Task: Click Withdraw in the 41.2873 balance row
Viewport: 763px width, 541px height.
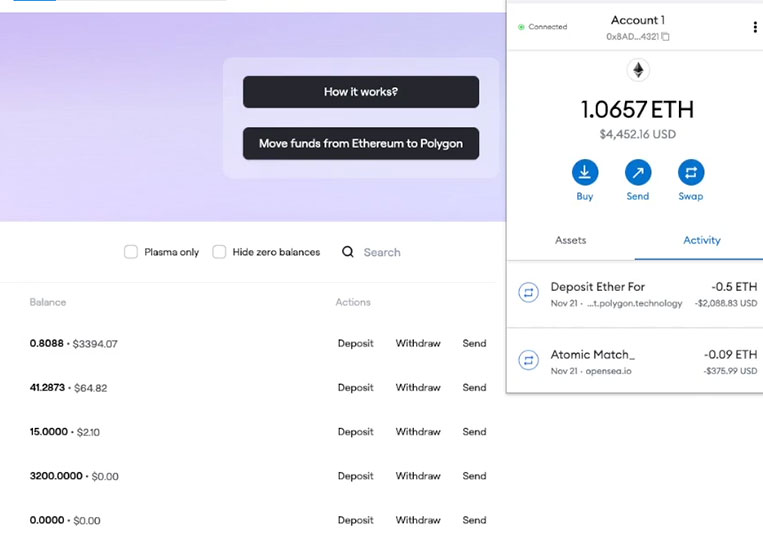Action: pos(418,388)
